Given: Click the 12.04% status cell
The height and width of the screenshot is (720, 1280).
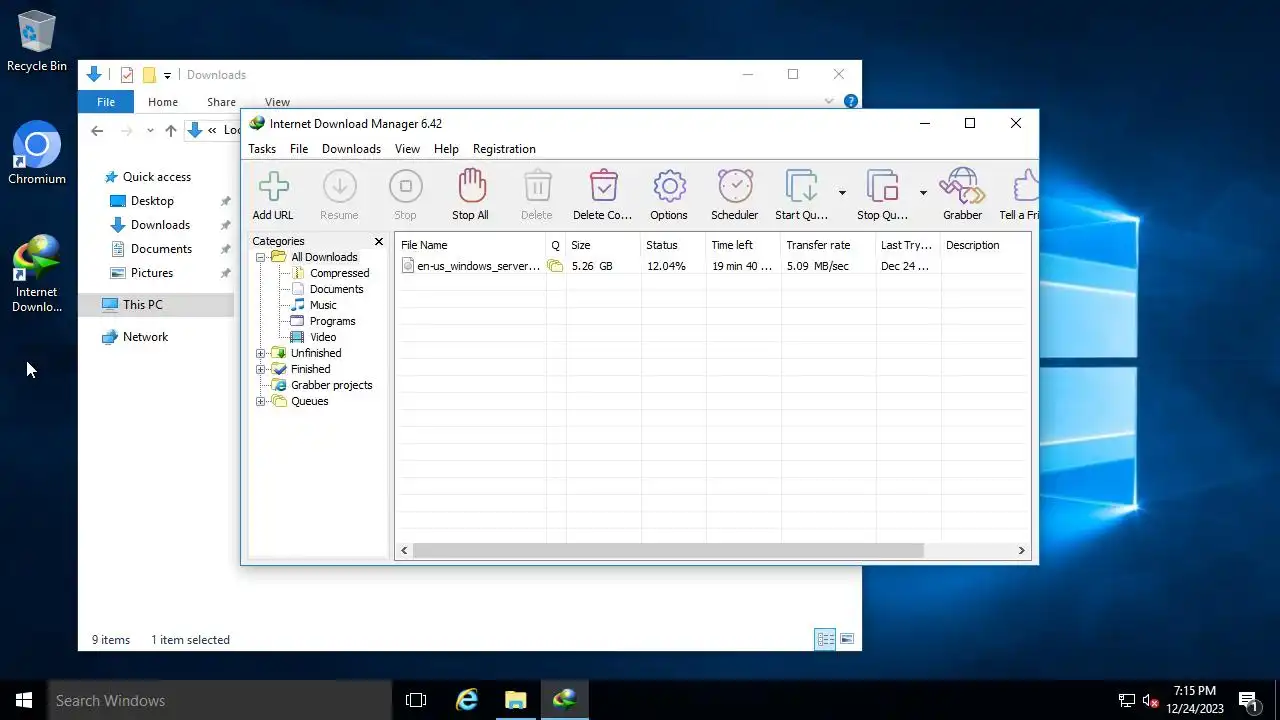Looking at the screenshot, I should click(666, 266).
